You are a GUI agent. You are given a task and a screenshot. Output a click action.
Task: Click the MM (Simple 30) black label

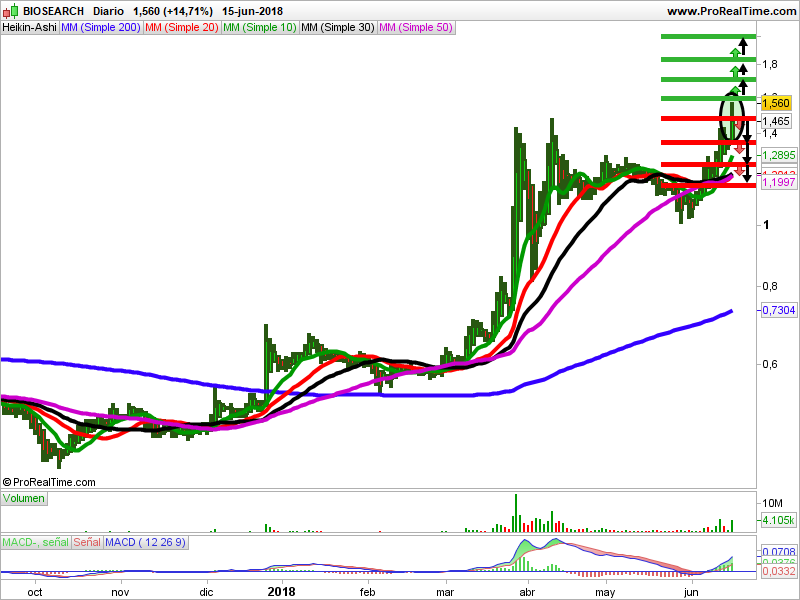tap(338, 28)
